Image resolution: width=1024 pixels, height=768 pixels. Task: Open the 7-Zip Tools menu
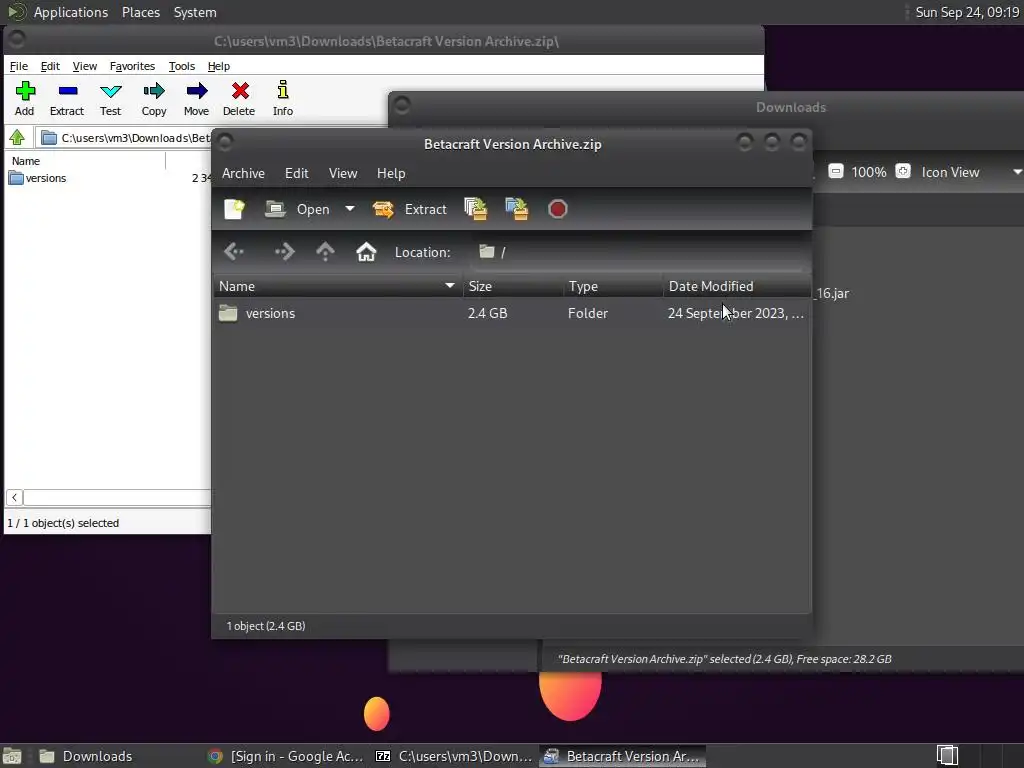click(182, 66)
